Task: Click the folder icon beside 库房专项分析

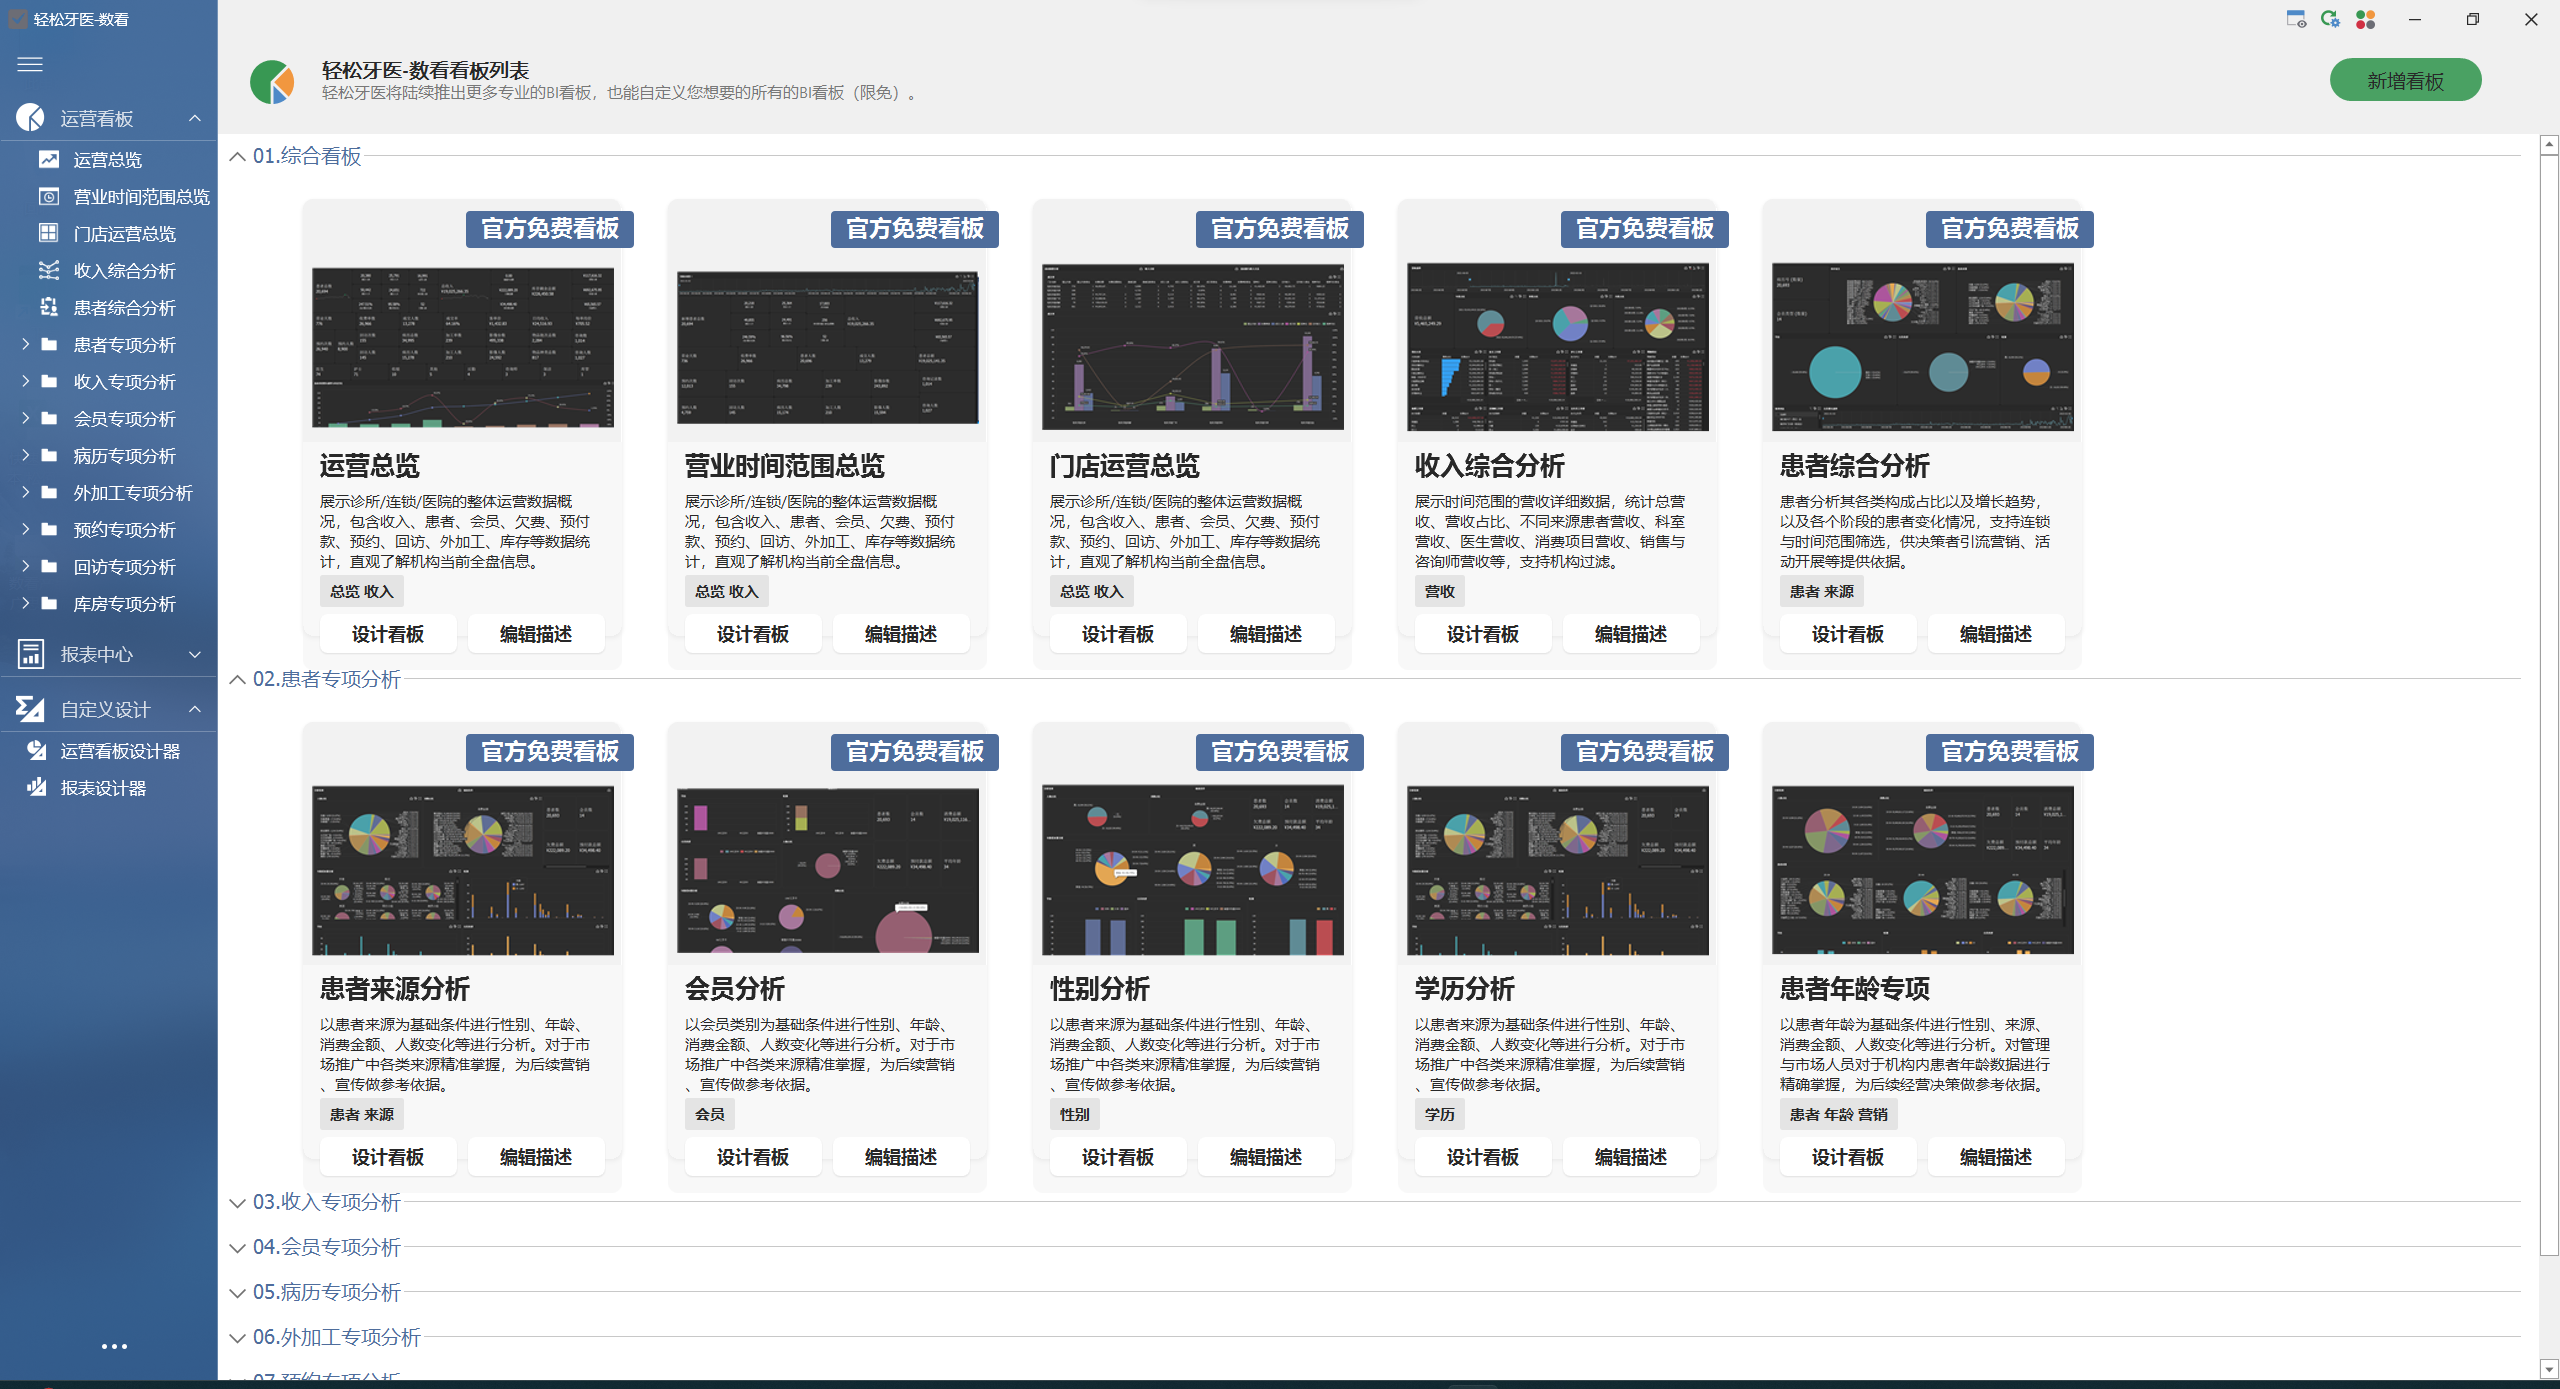Action: point(49,603)
